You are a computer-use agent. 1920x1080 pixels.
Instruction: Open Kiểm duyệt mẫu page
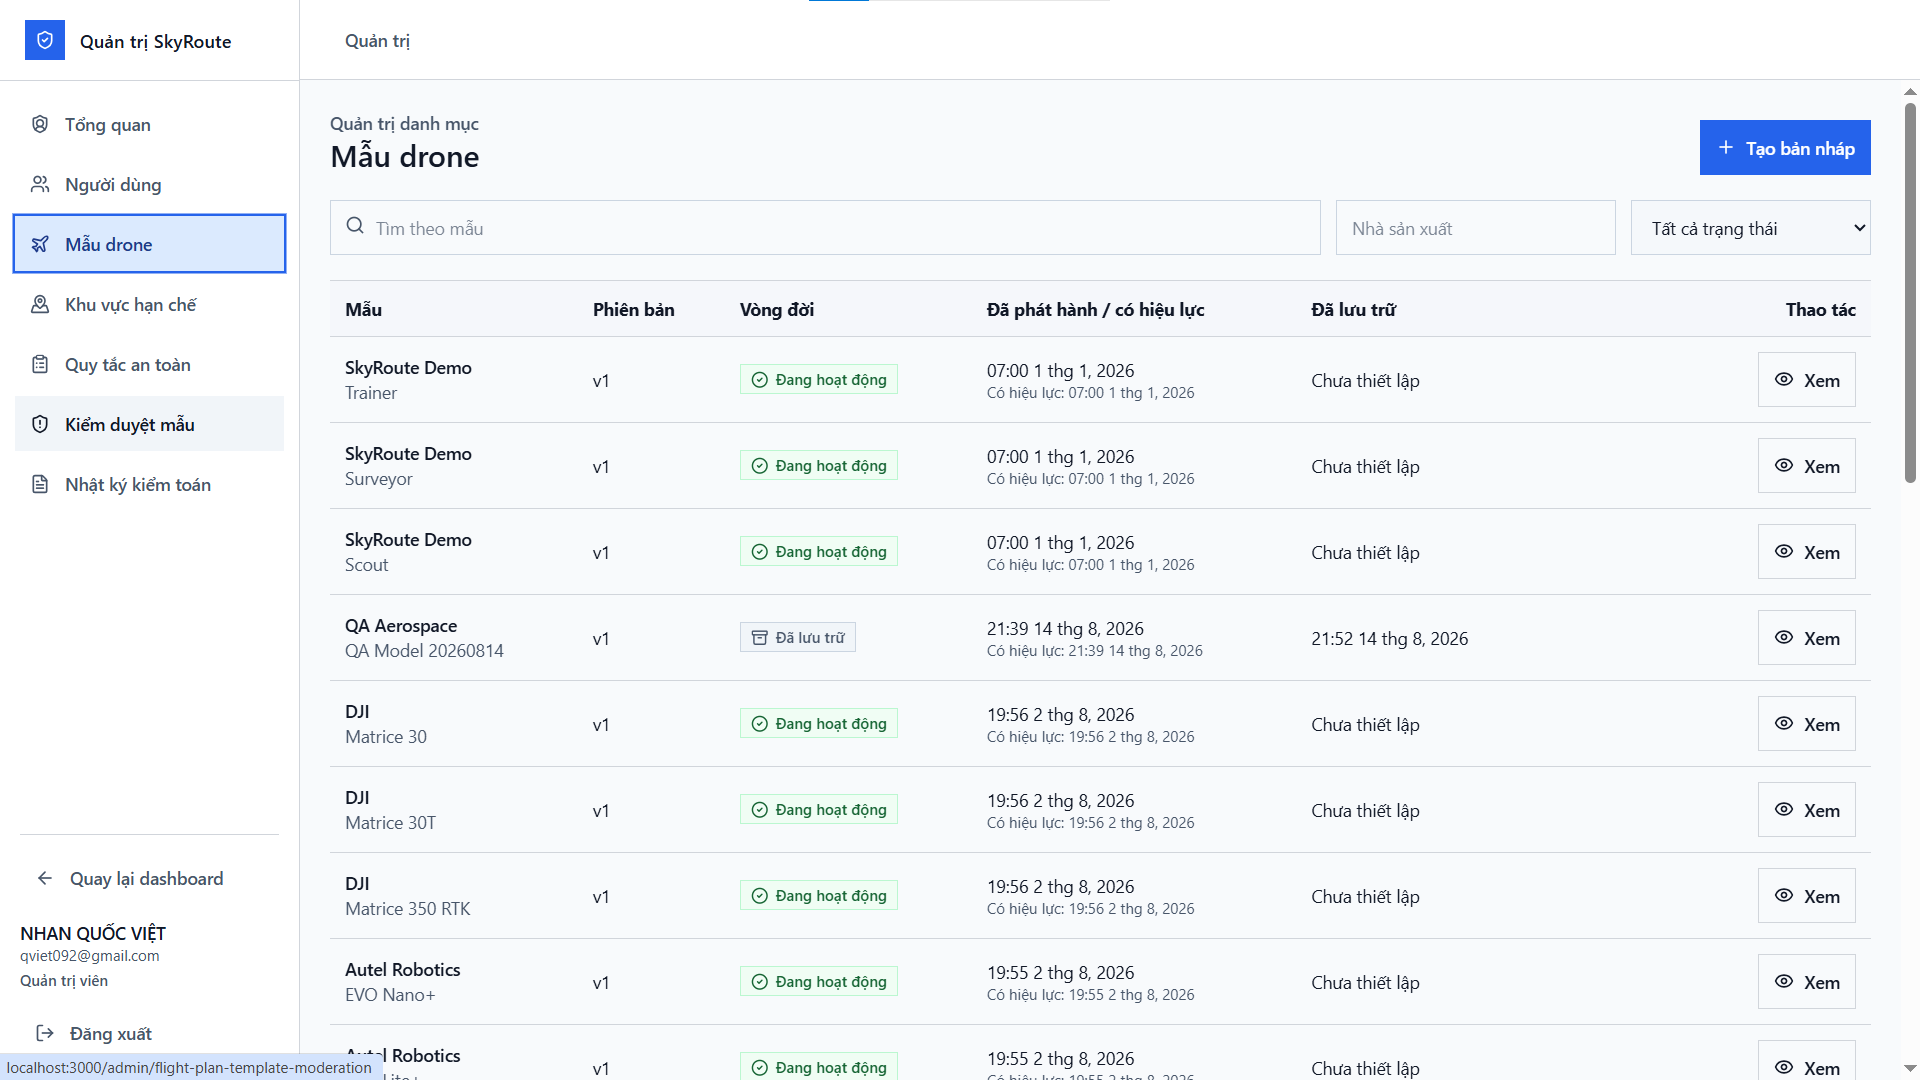coord(149,424)
